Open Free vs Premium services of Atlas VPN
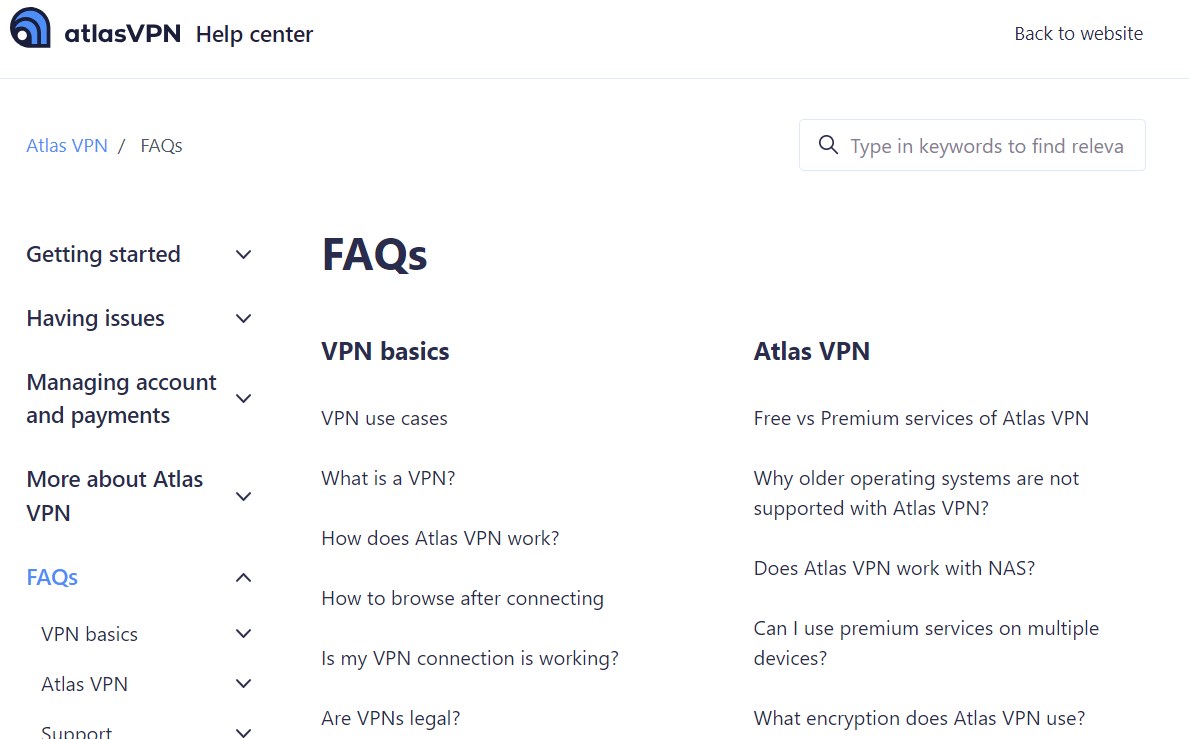1189x739 pixels. pos(920,418)
